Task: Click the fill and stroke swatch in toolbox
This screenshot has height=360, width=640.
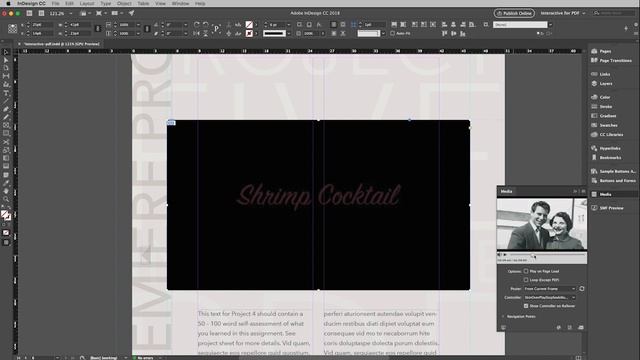Action: pyautogui.click(x=5, y=215)
